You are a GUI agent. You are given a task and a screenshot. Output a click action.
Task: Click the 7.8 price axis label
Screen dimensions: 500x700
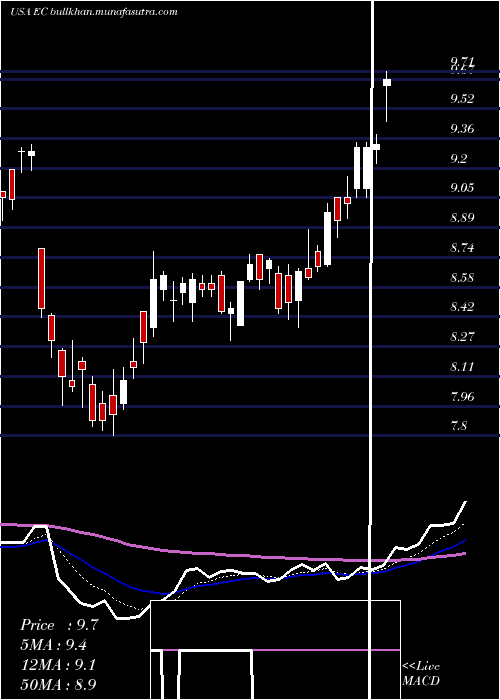459,425
